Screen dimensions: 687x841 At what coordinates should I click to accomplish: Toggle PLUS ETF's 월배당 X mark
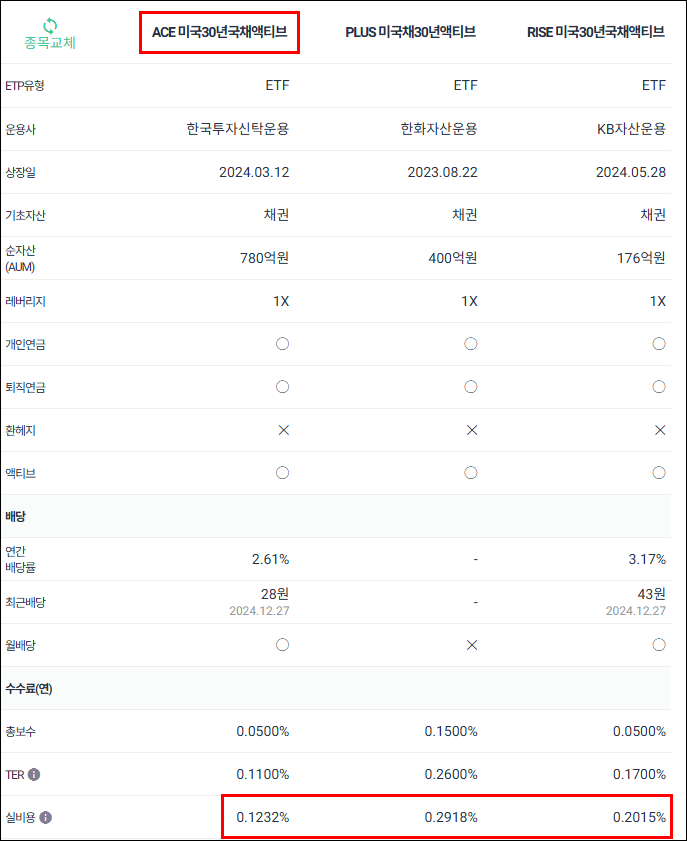pyautogui.click(x=470, y=645)
